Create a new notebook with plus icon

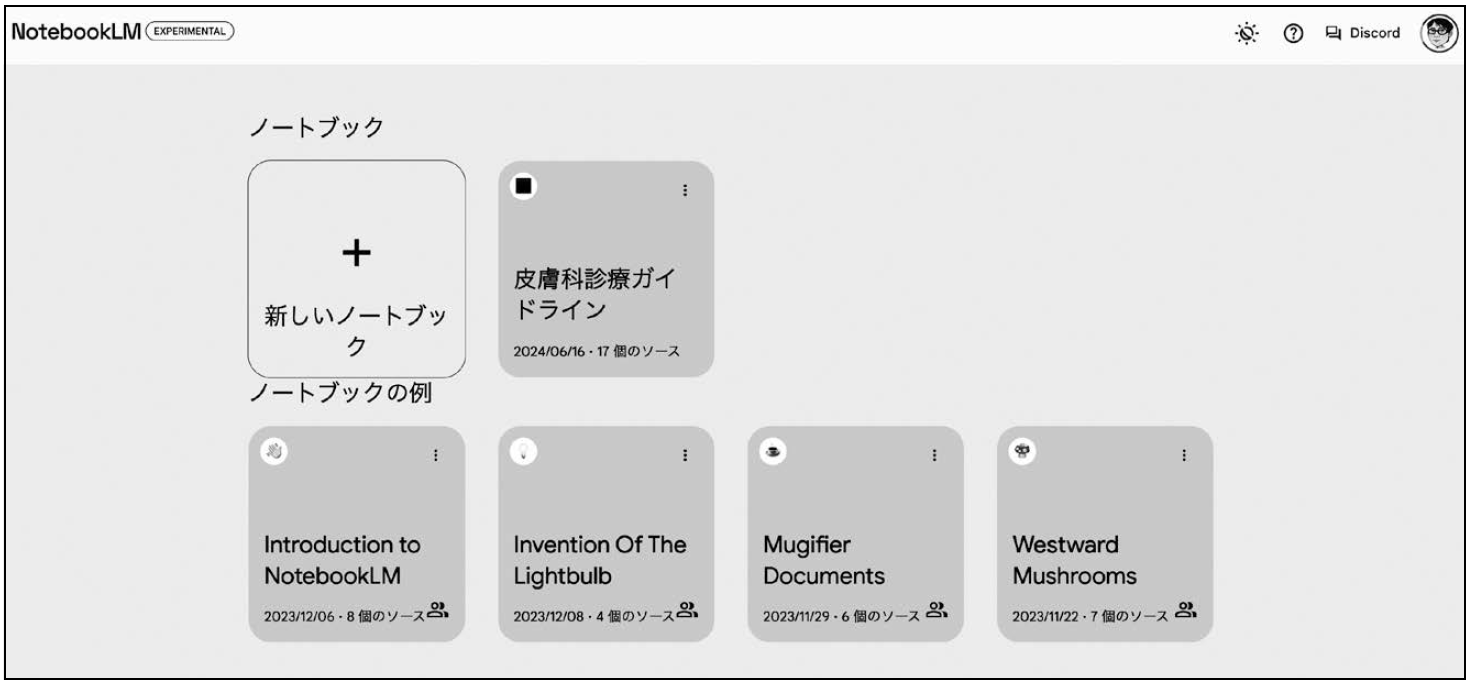[x=357, y=268]
